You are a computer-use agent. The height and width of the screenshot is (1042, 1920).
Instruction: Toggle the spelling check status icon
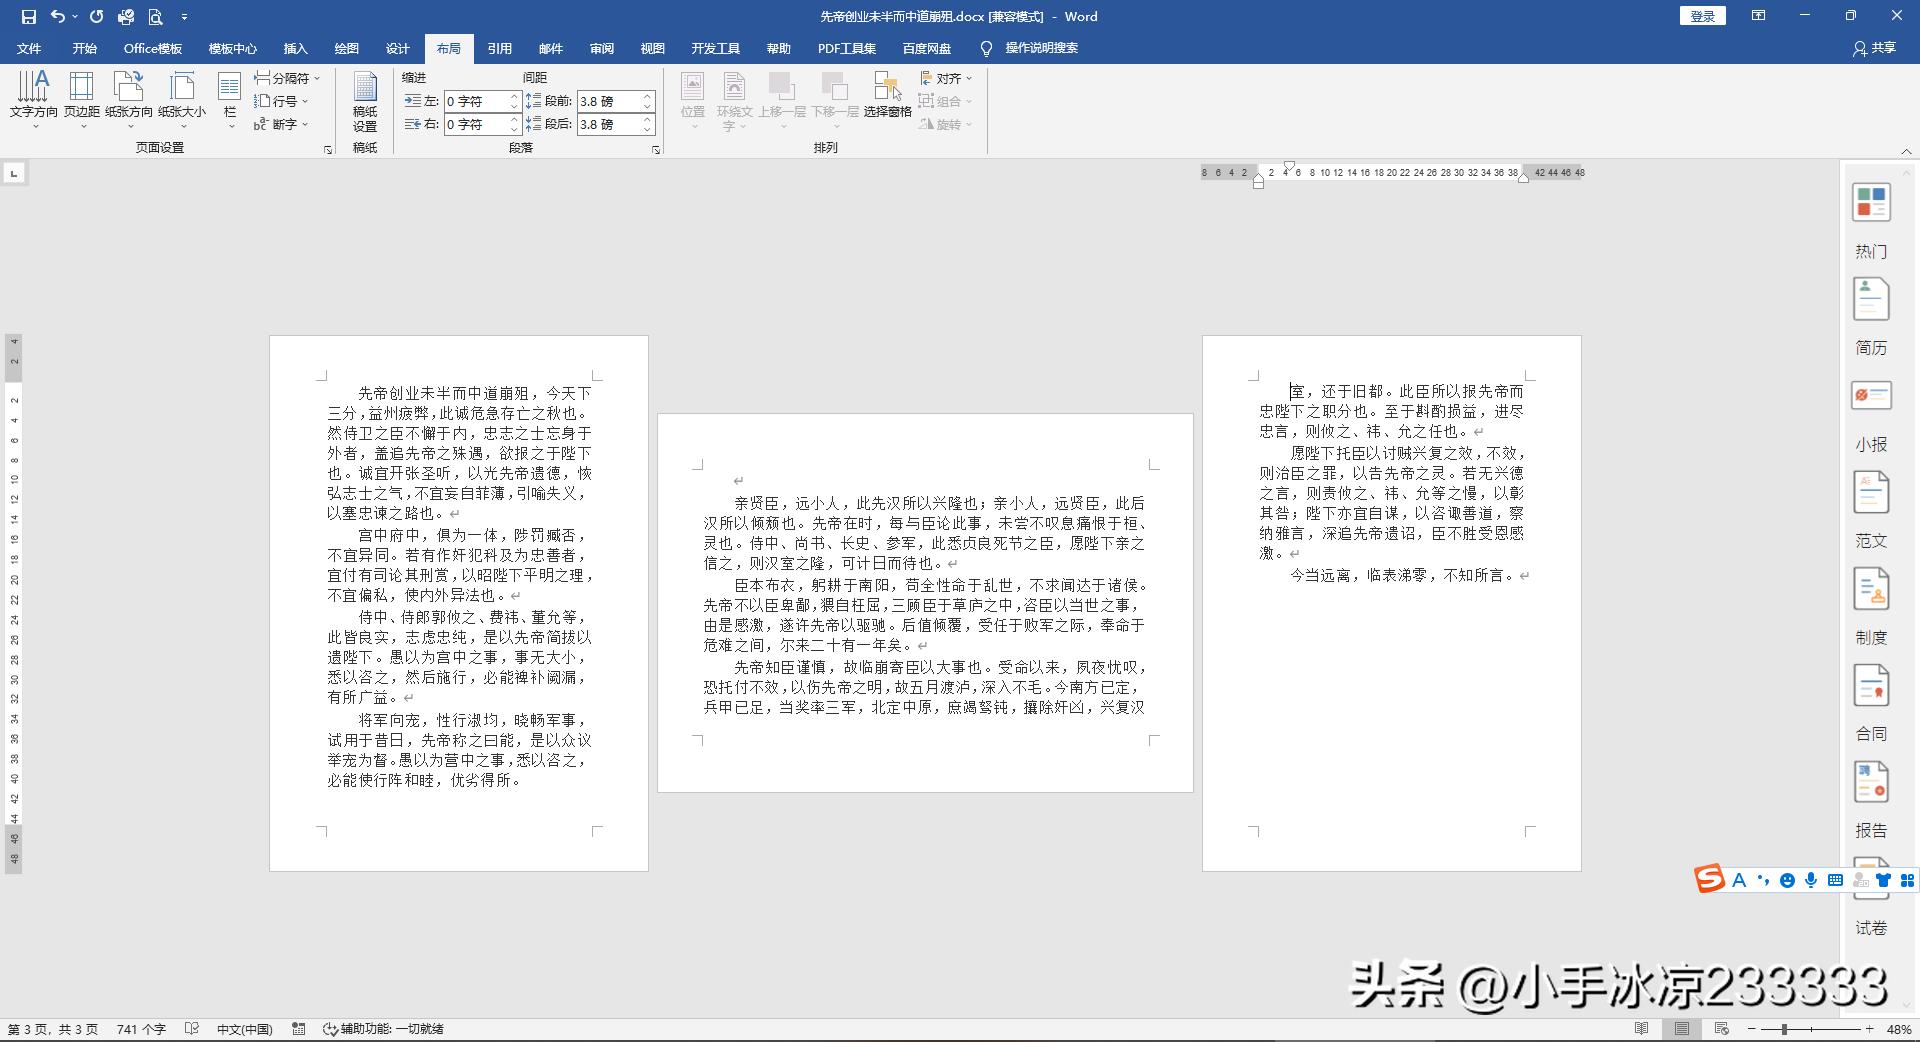click(x=191, y=1028)
